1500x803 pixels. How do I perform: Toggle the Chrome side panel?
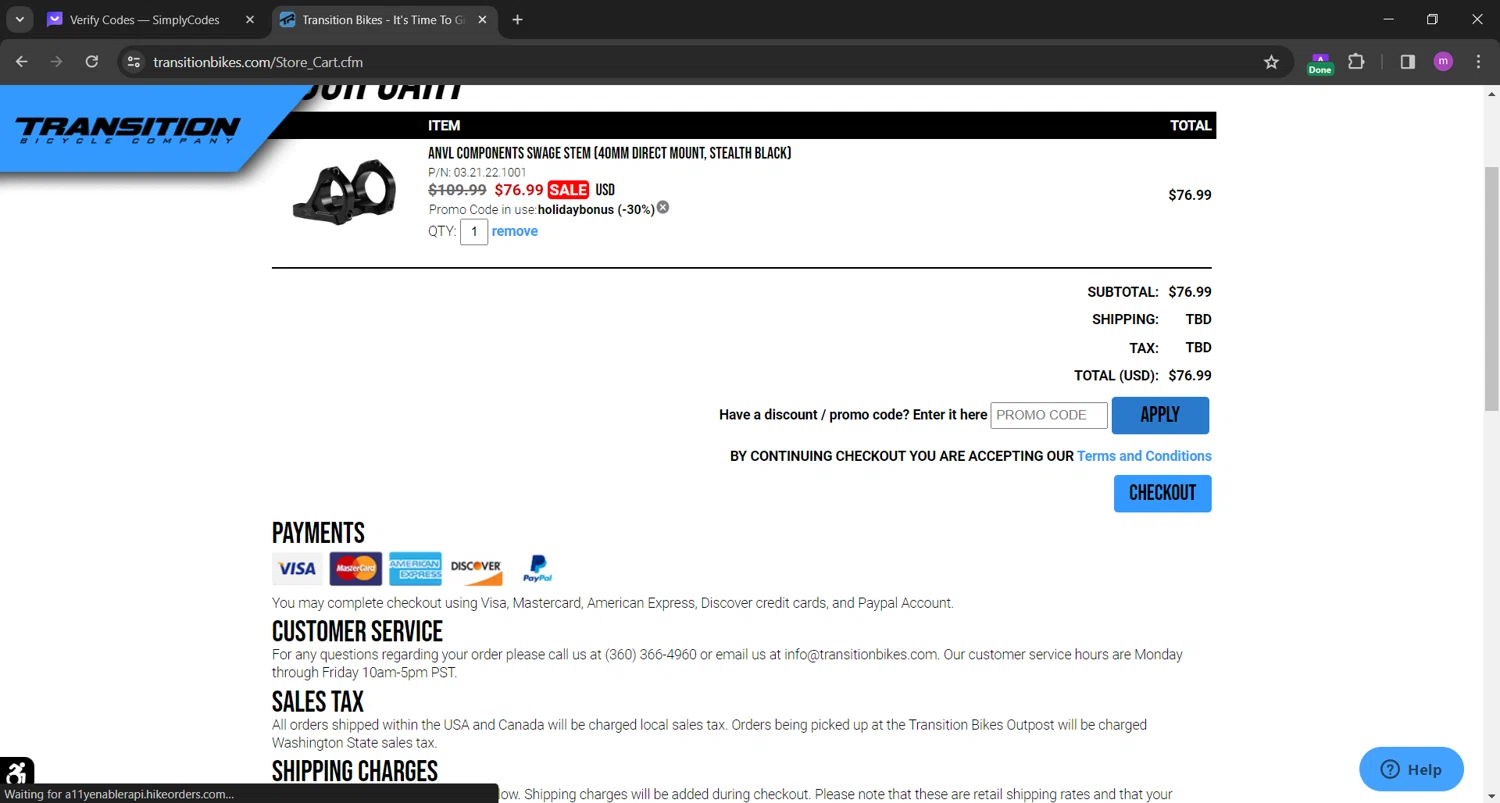tap(1408, 62)
